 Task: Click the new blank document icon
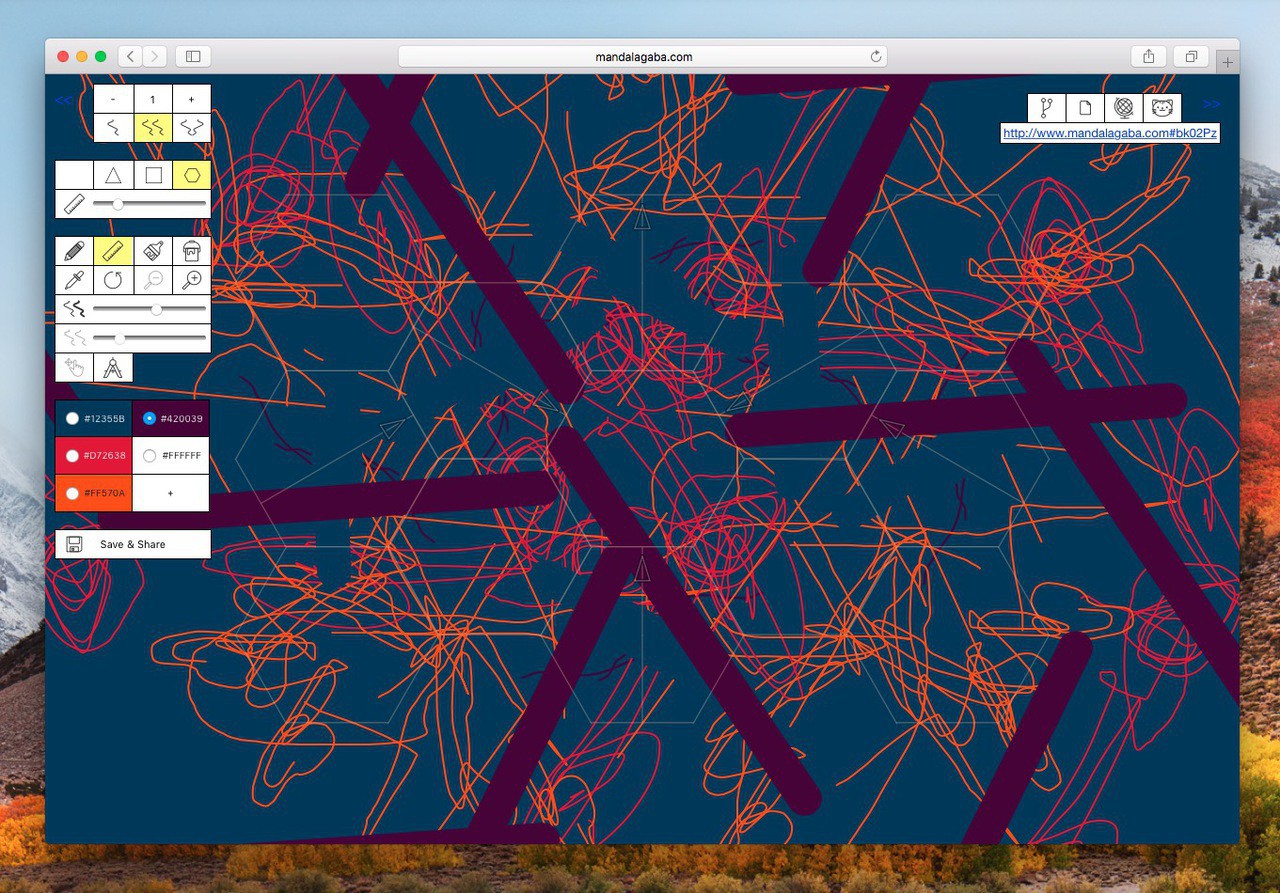point(1085,108)
